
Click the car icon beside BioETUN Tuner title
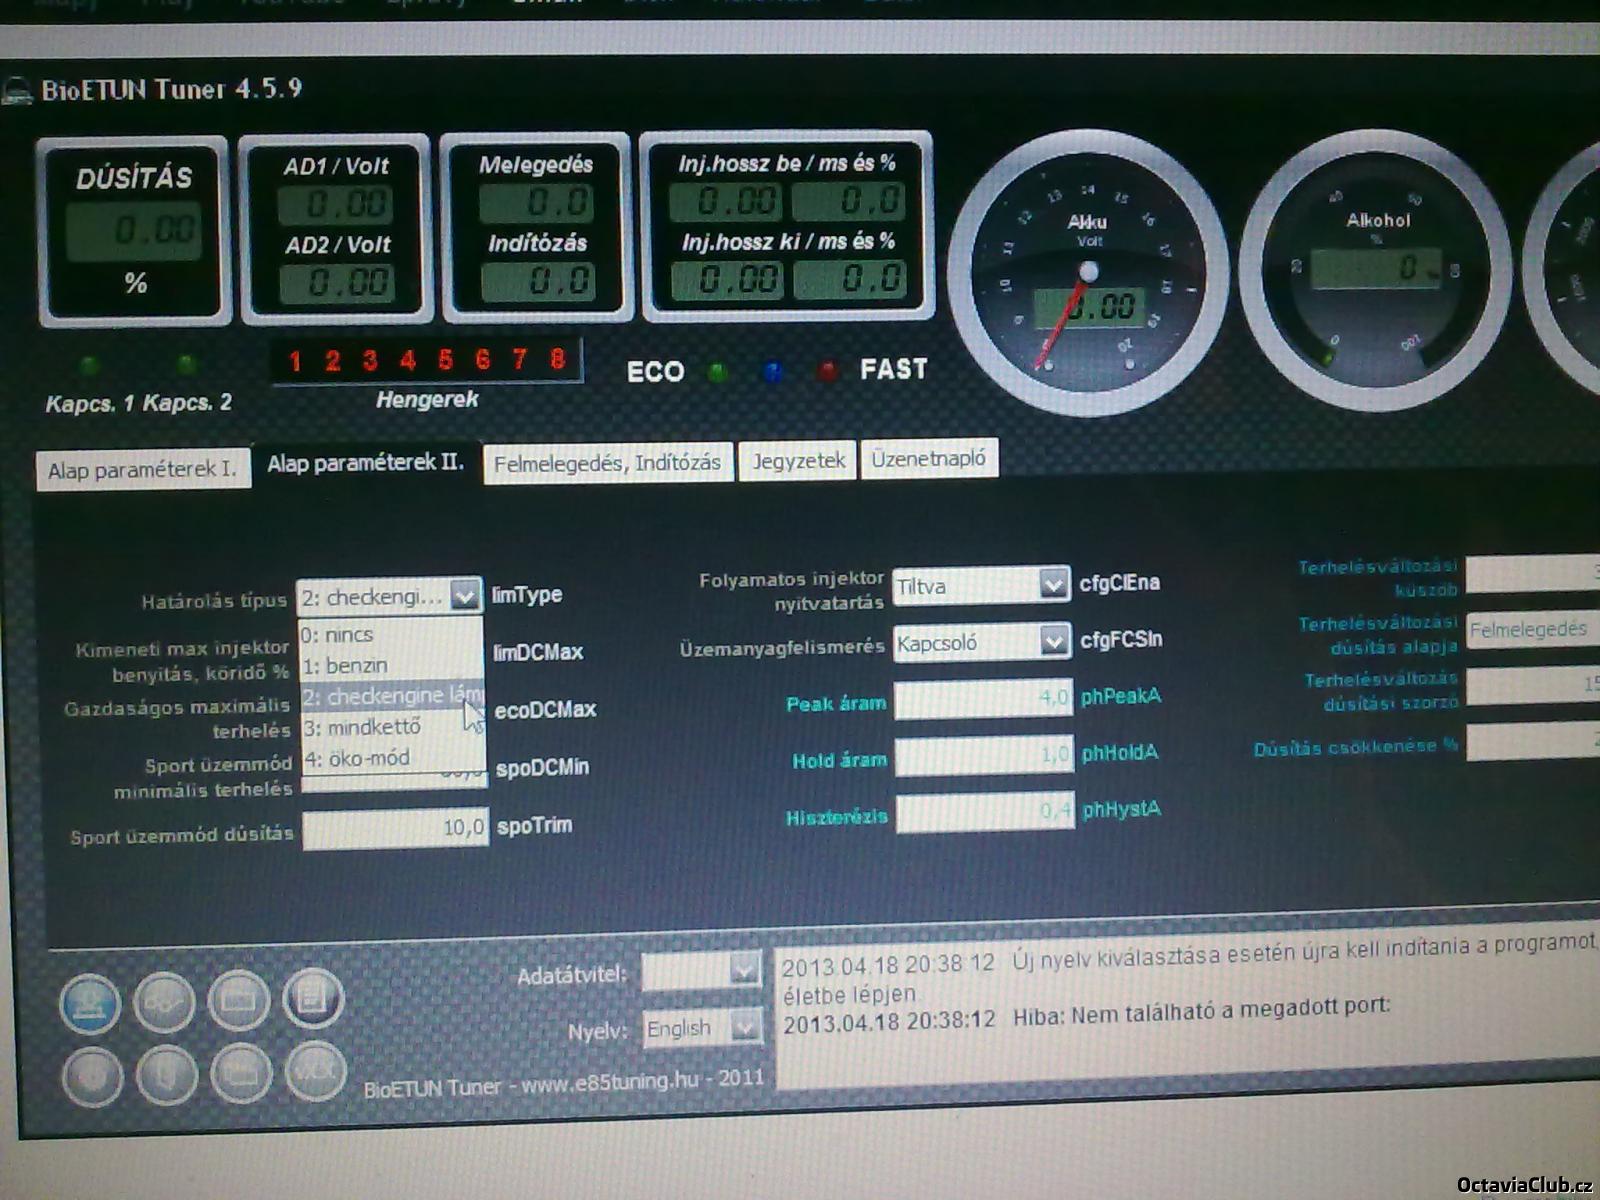coord(17,92)
